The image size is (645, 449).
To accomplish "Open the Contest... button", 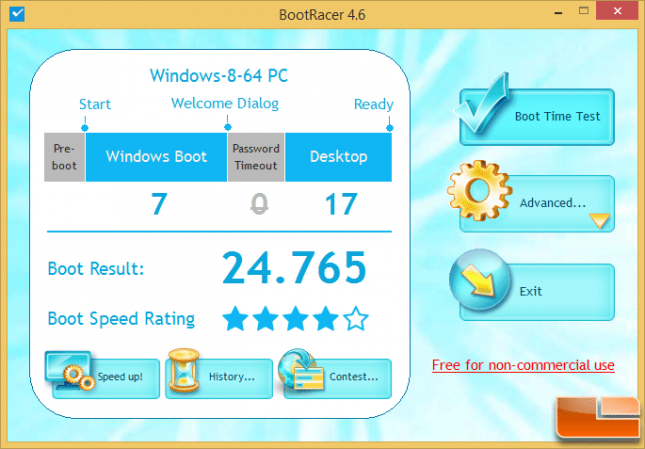I will pyautogui.click(x=337, y=378).
